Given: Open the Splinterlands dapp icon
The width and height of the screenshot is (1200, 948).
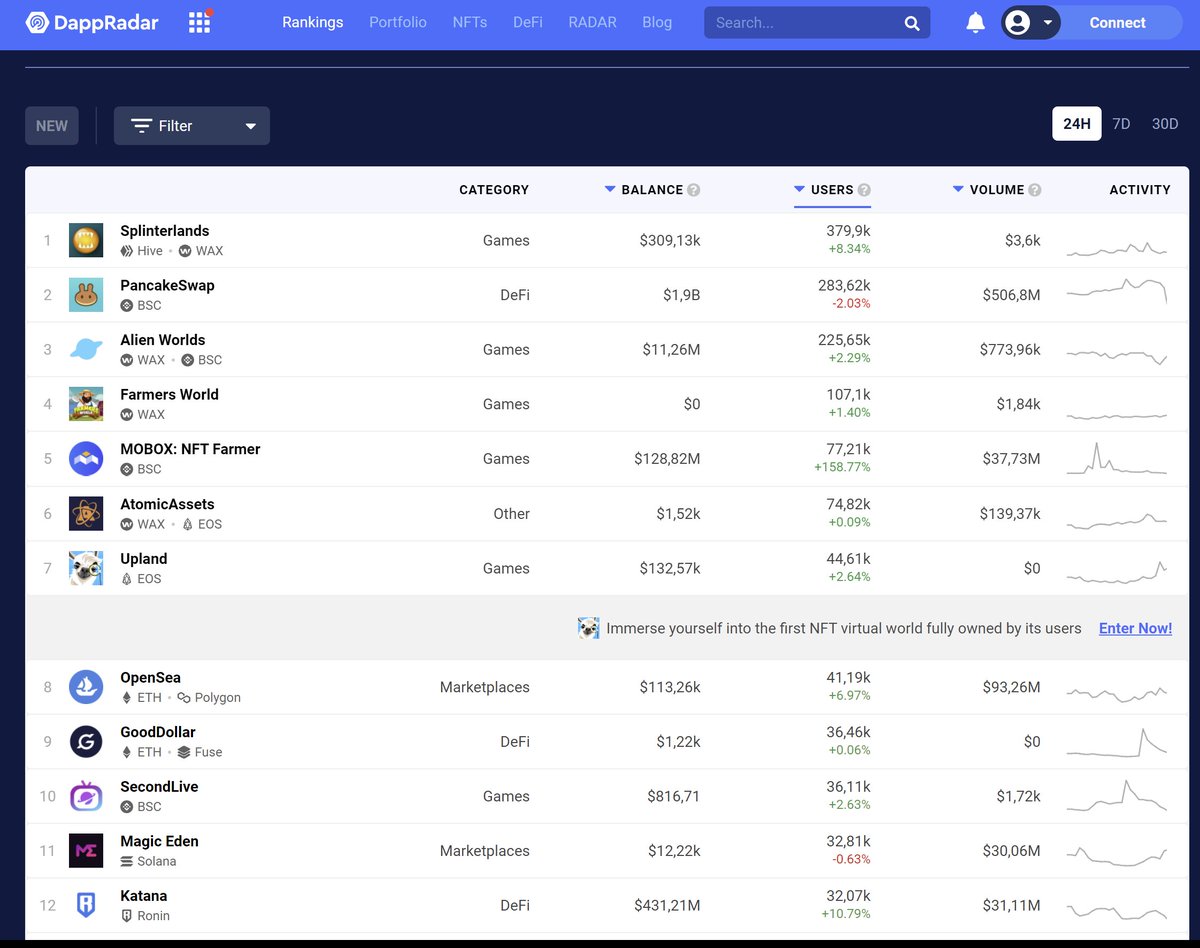Looking at the screenshot, I should point(86,240).
